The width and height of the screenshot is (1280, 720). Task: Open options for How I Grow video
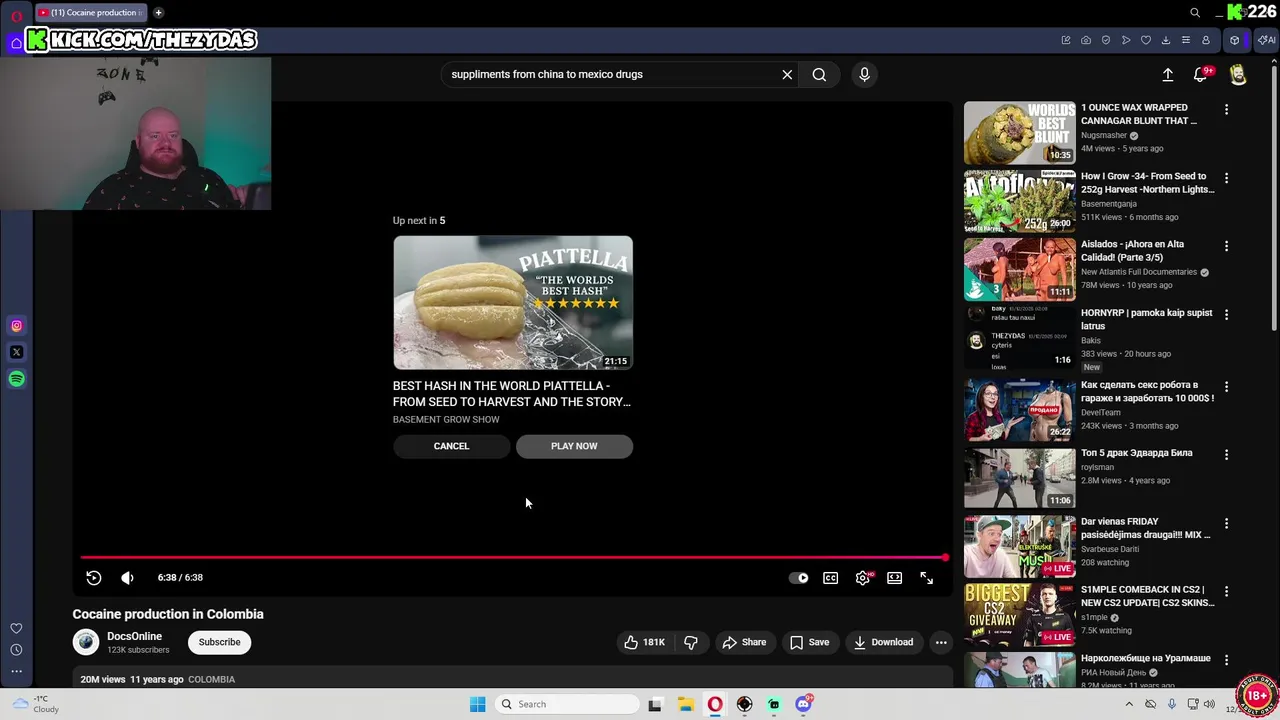[x=1226, y=178]
